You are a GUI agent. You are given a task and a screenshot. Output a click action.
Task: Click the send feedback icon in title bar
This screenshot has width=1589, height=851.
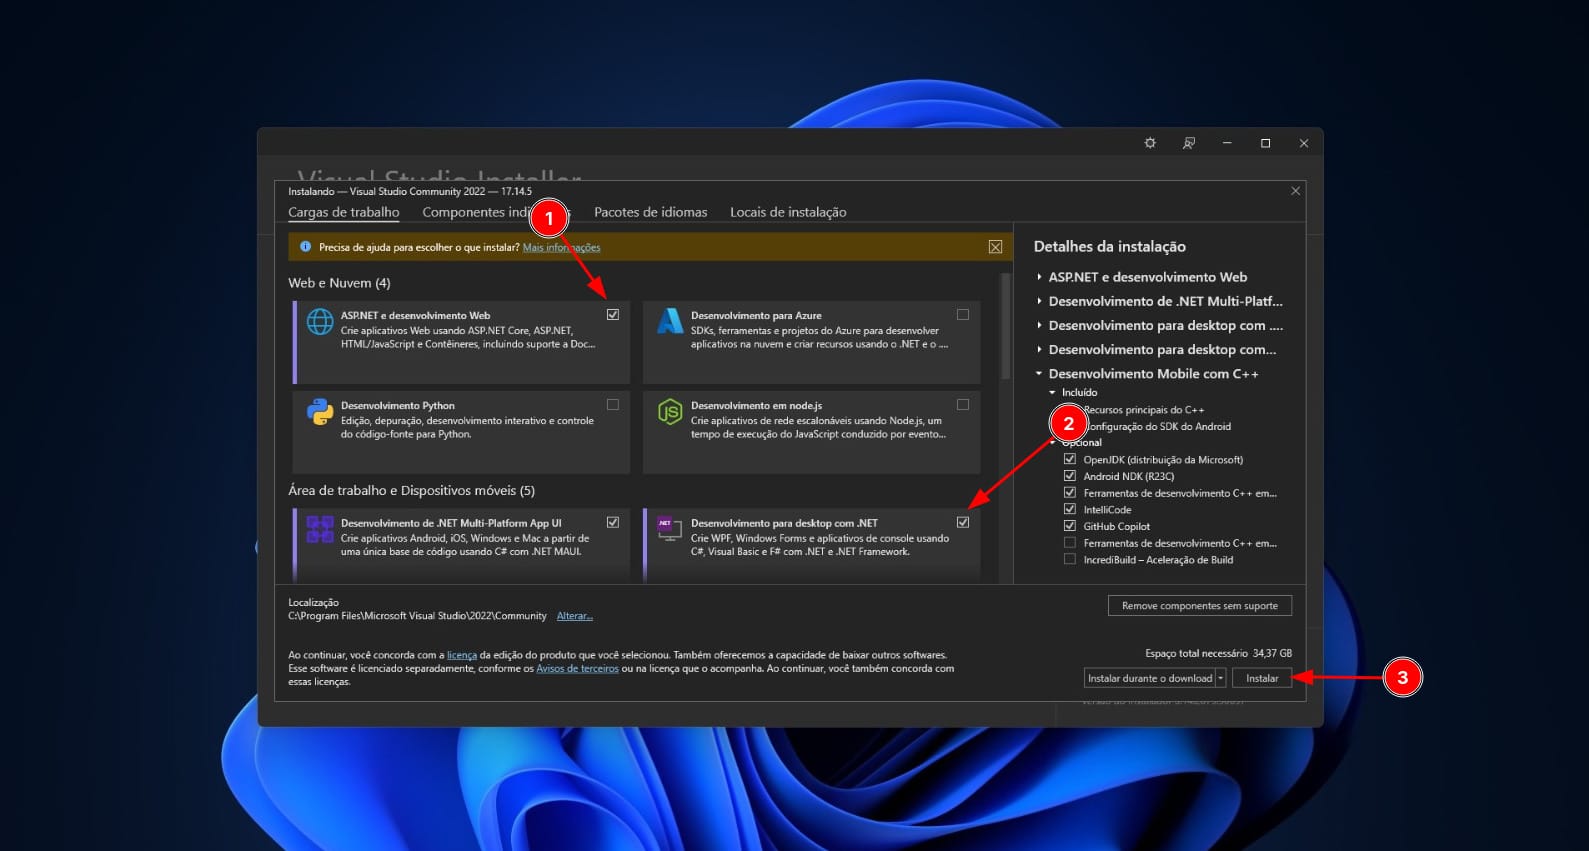tap(1188, 143)
